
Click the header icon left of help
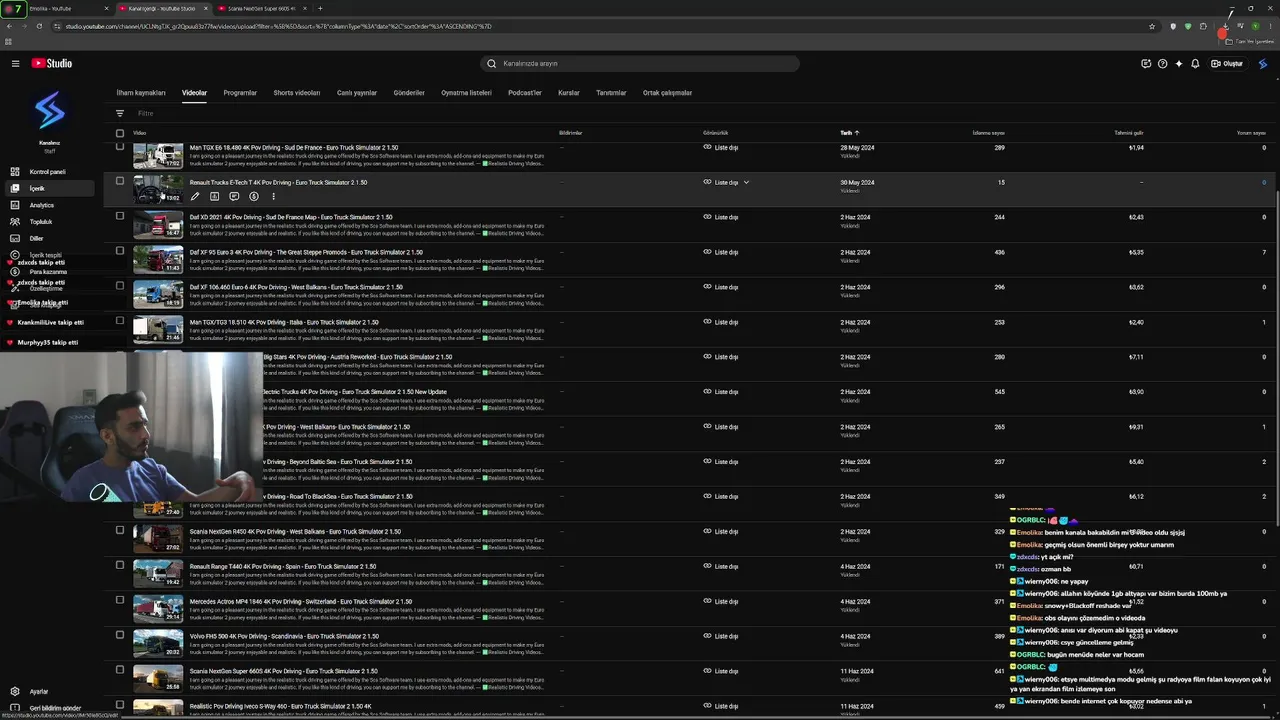[x=1146, y=63]
